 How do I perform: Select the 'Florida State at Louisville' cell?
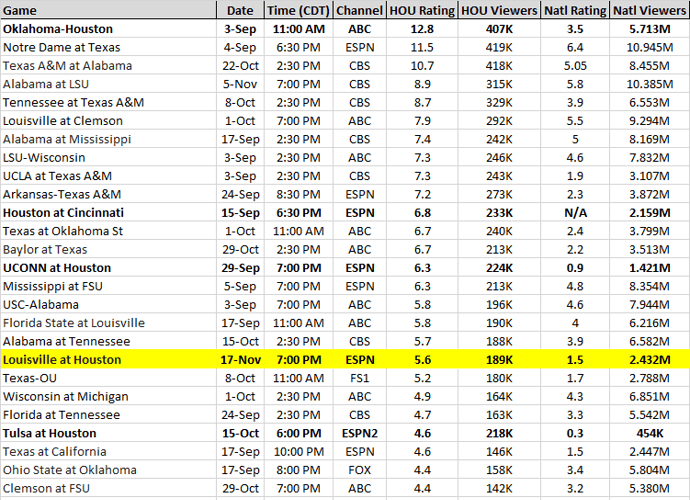108,323
